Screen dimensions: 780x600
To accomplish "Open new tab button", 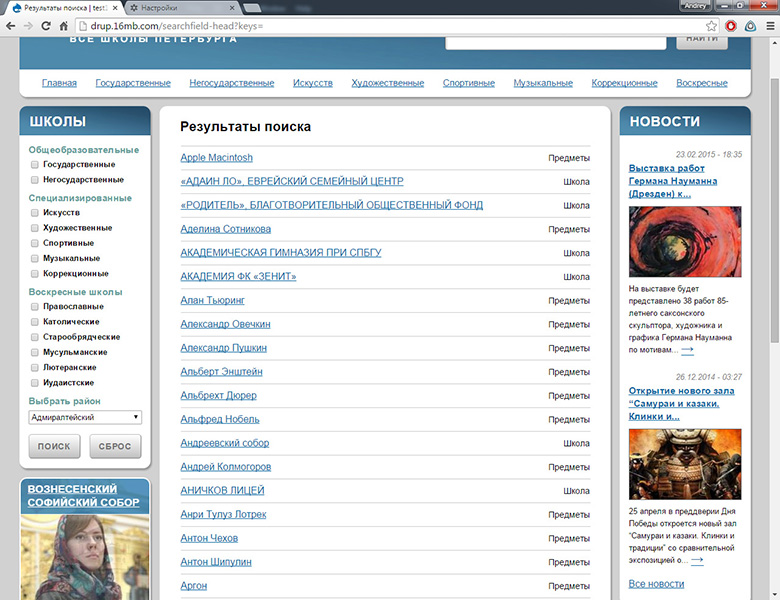I will tap(252, 8).
